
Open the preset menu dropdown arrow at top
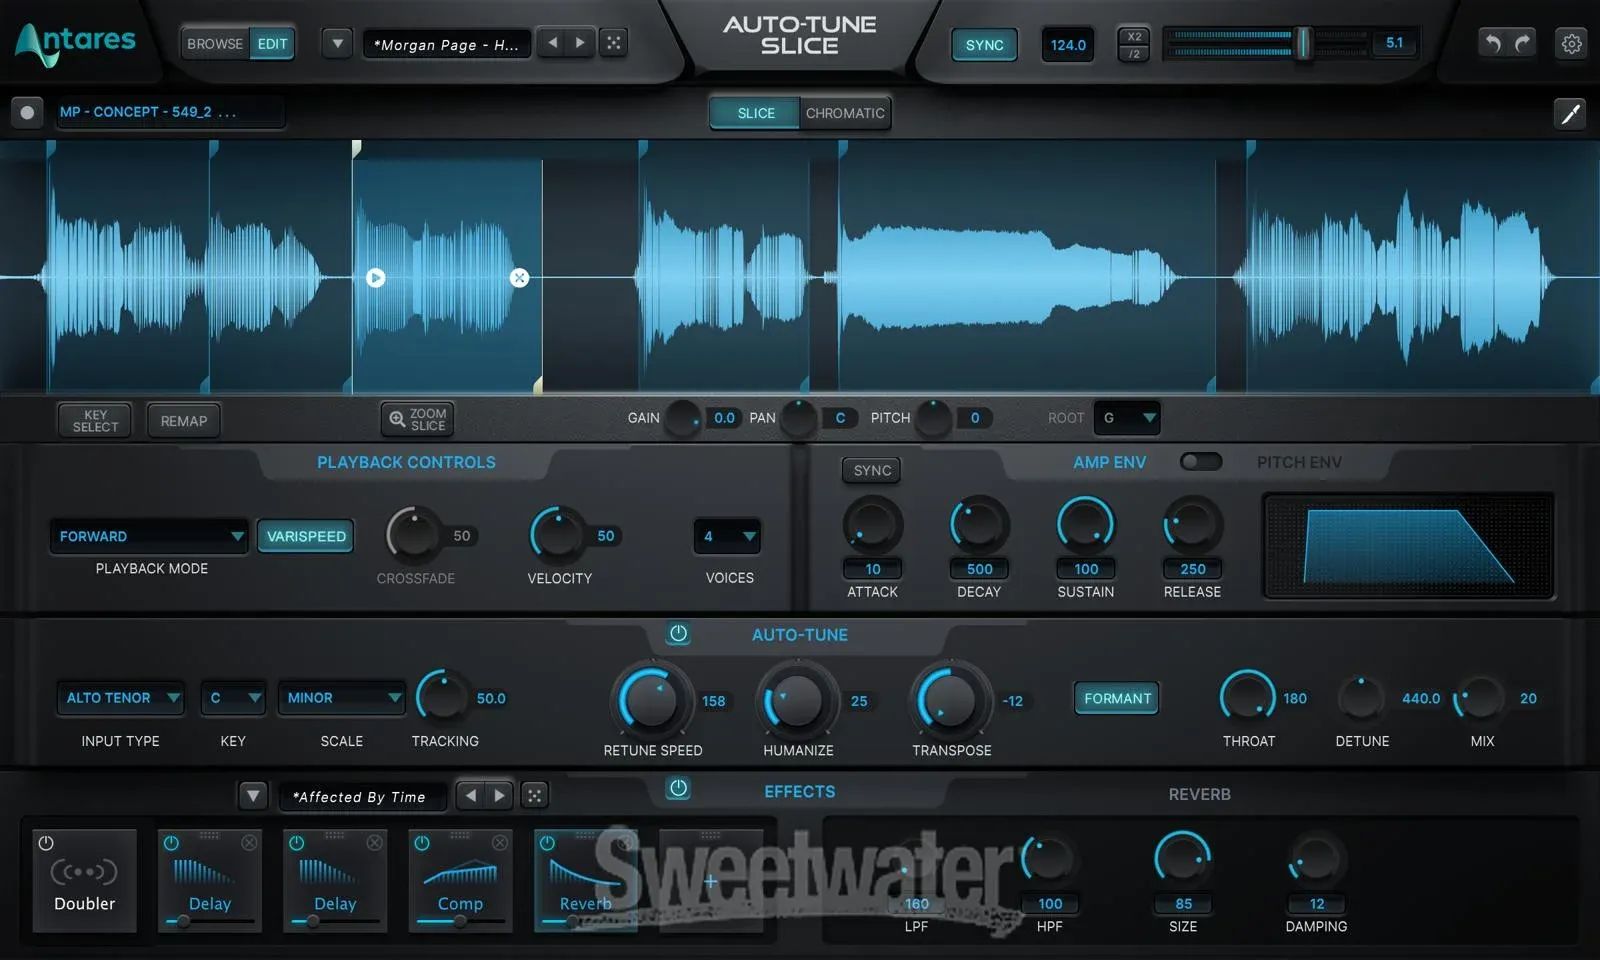coord(337,43)
